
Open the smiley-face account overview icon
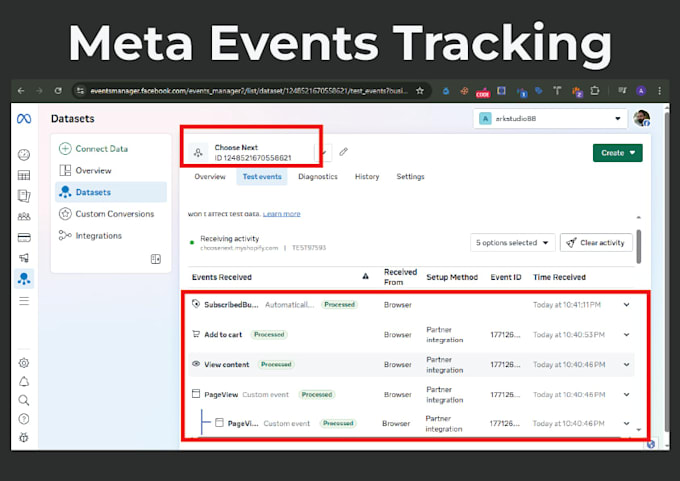point(24,154)
